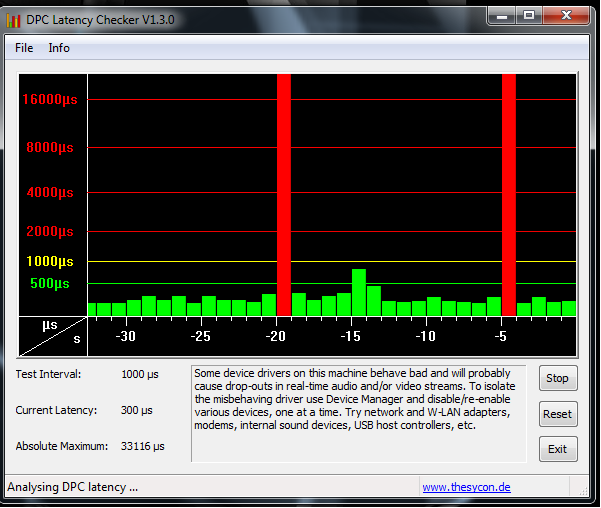Maximize the DPC Latency Checker window
This screenshot has width=601, height=508.
coord(529,16)
